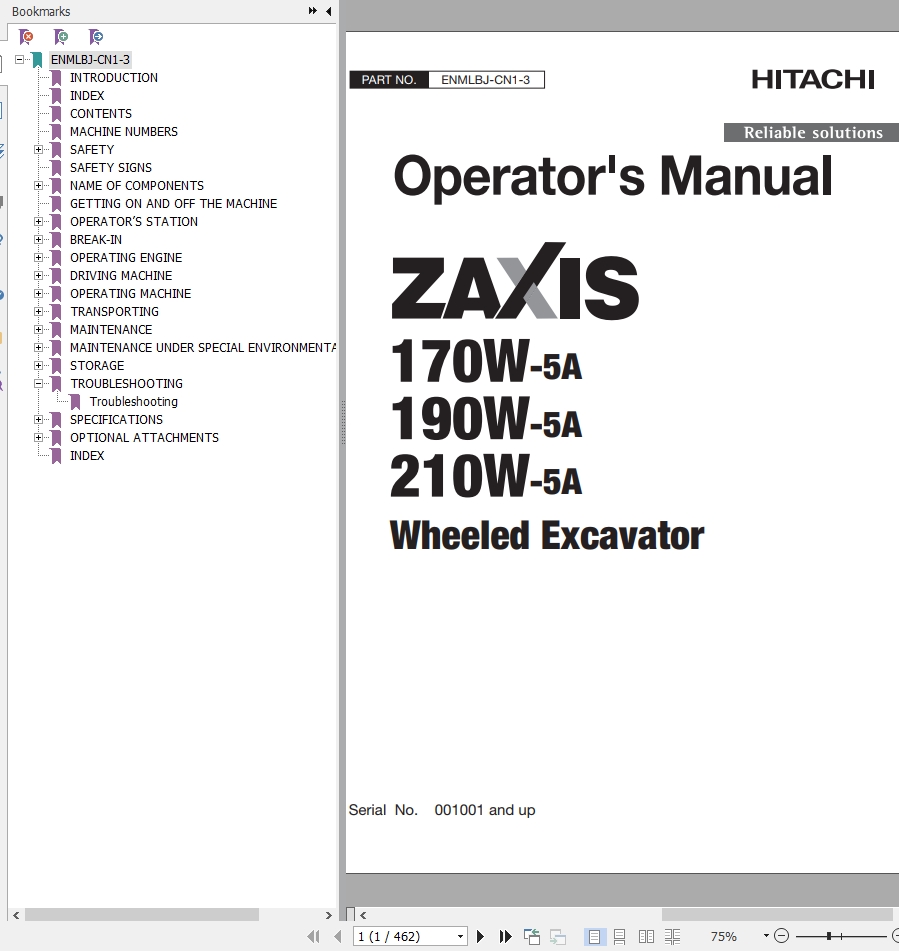
Task: Go to previous page arrow
Action: 338,936
